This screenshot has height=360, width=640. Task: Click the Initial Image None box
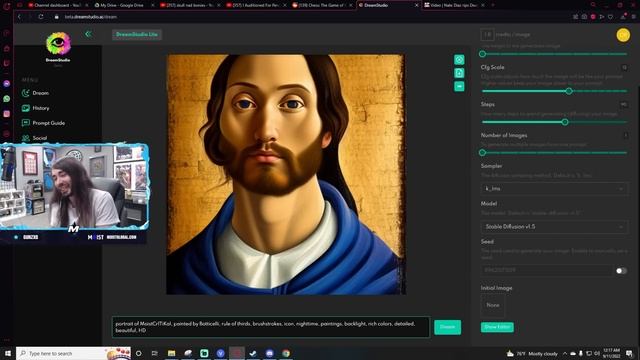point(493,305)
